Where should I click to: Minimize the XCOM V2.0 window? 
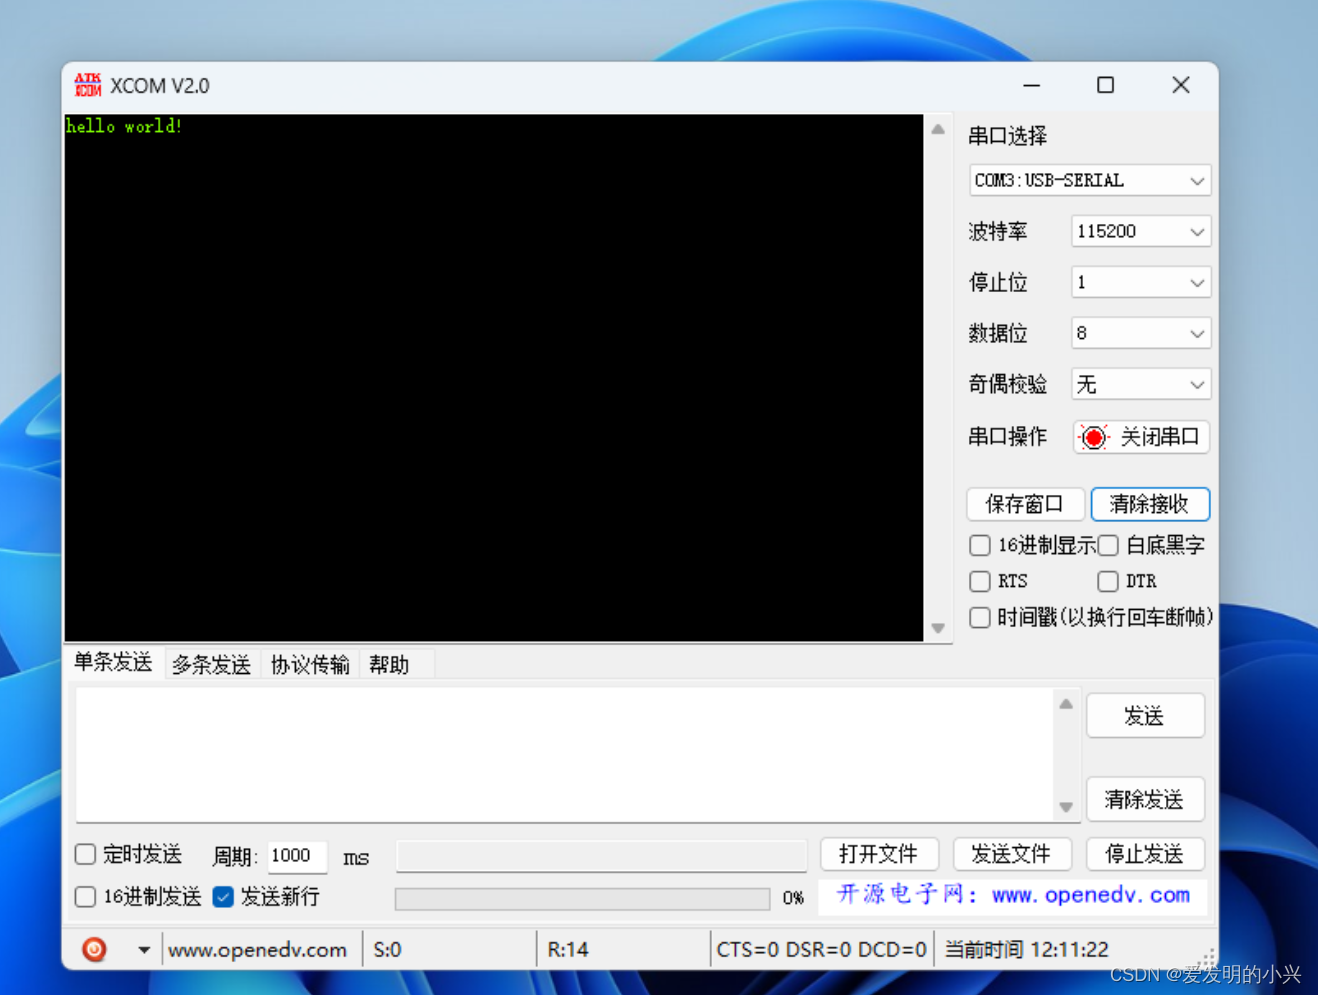(x=1032, y=85)
